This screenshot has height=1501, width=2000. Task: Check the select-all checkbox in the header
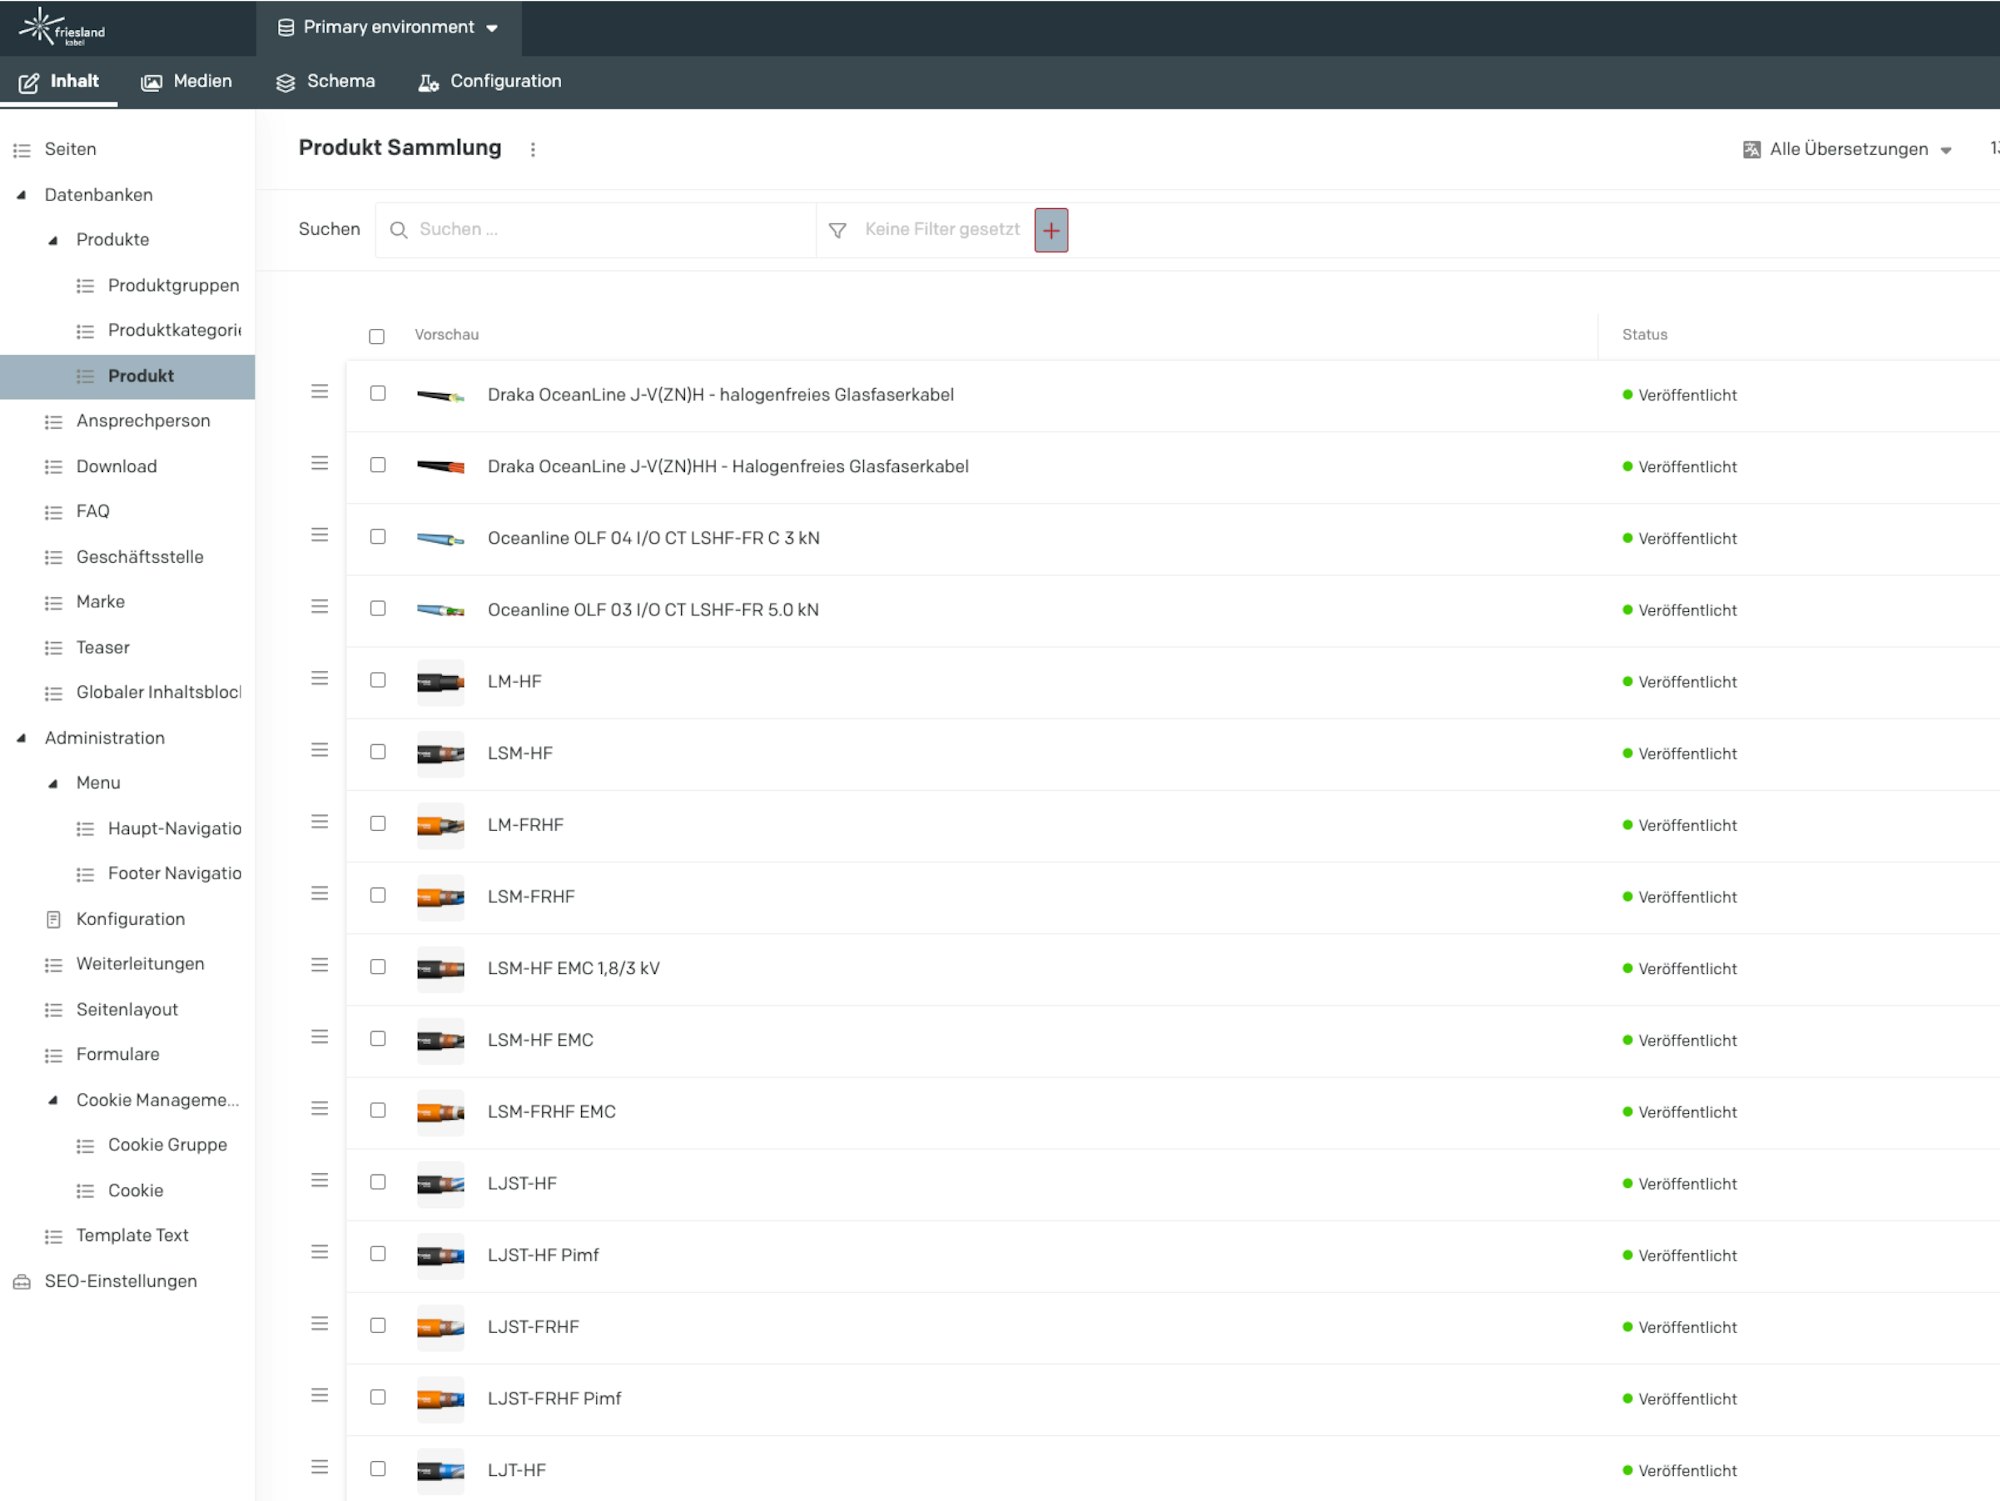(377, 336)
